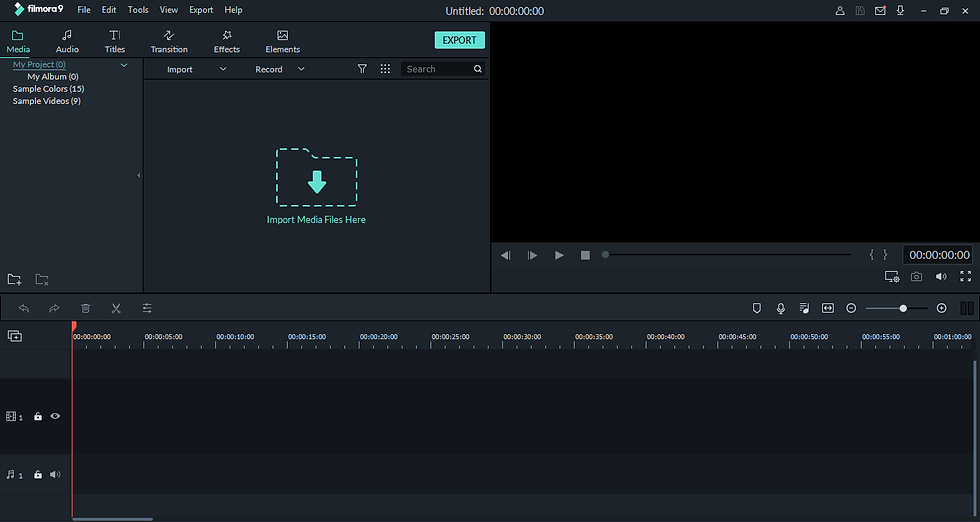Click the preview progress slider handle
The image size is (980, 522).
pos(605,254)
